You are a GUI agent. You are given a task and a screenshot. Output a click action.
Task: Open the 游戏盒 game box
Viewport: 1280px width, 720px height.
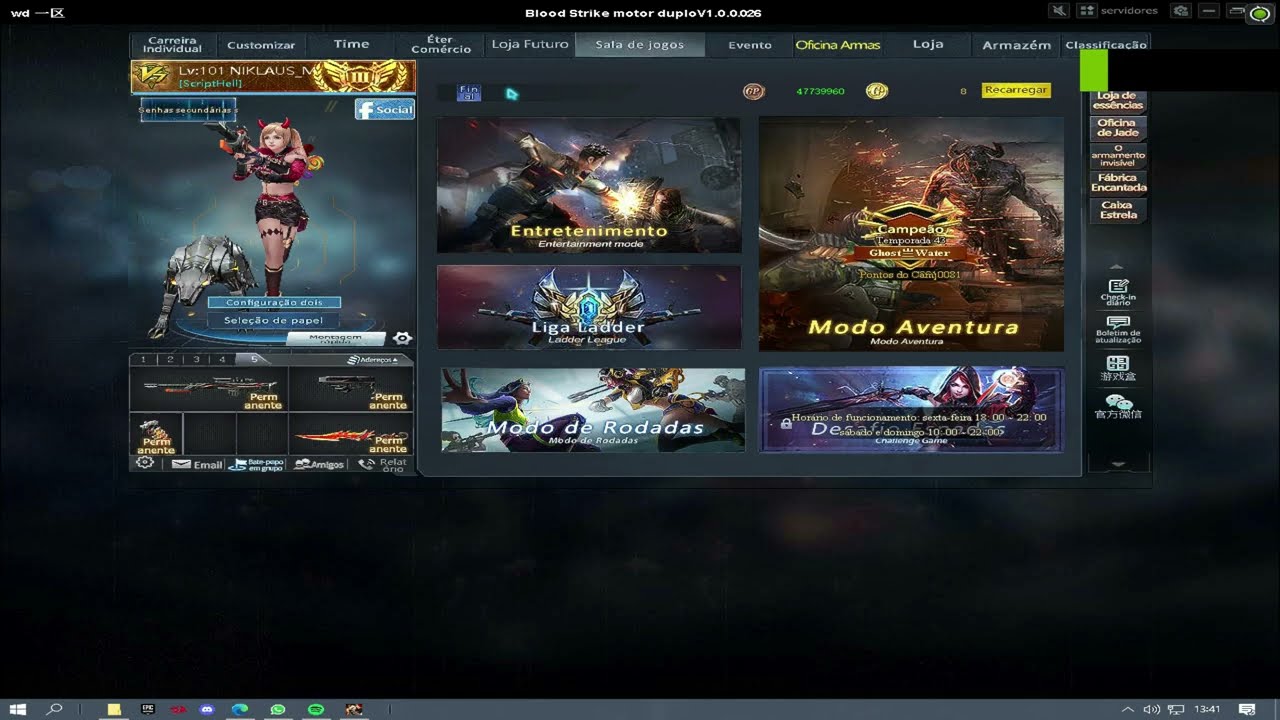[1118, 369]
